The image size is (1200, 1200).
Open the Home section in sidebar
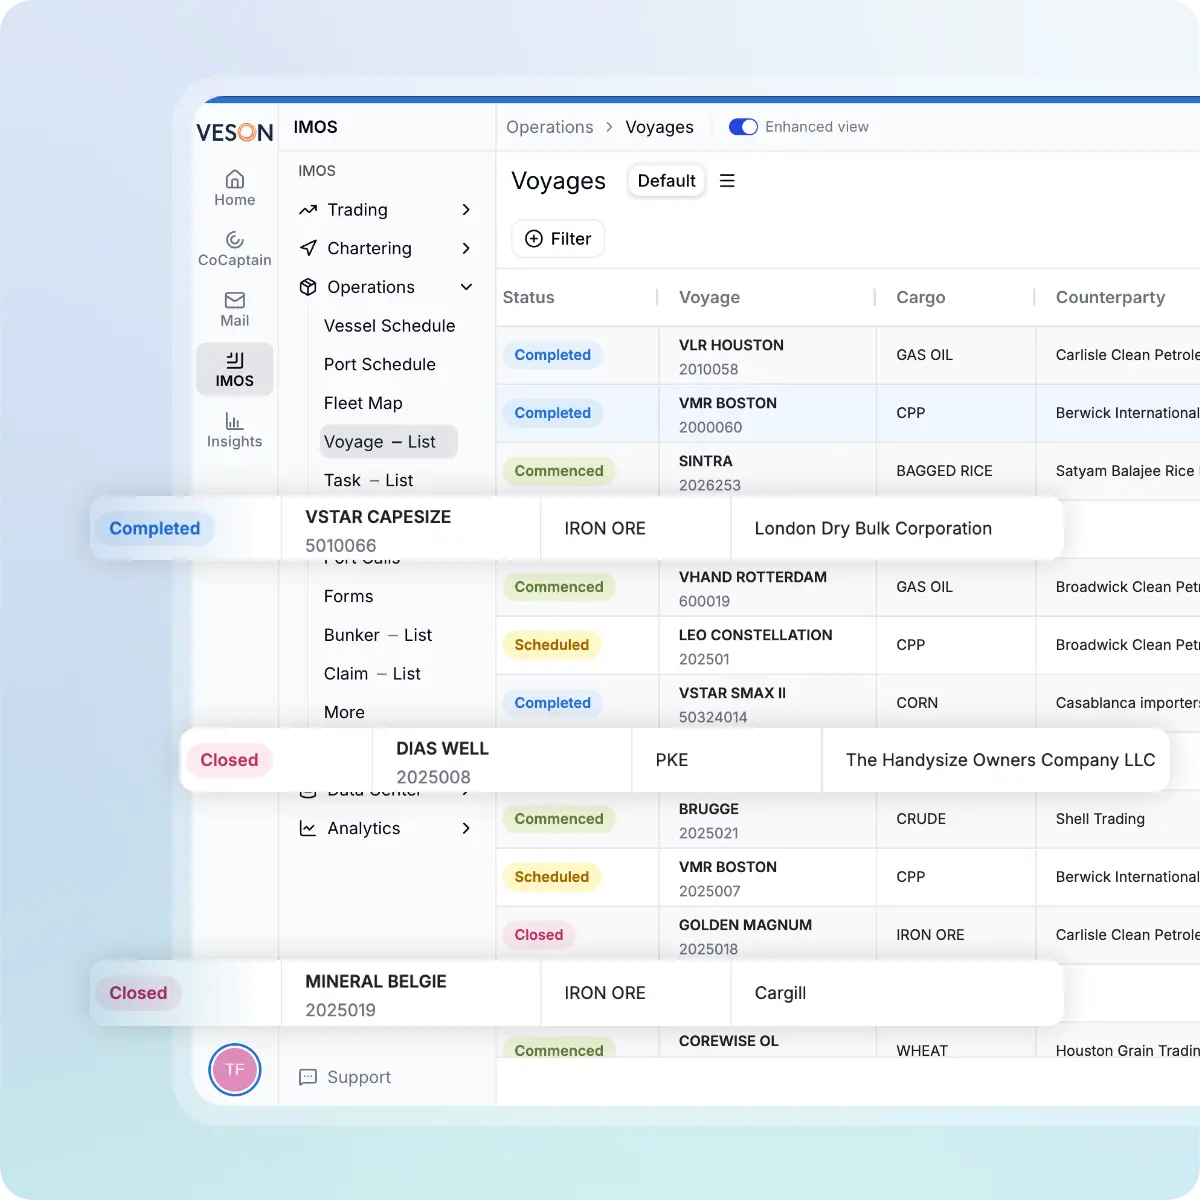tap(234, 188)
